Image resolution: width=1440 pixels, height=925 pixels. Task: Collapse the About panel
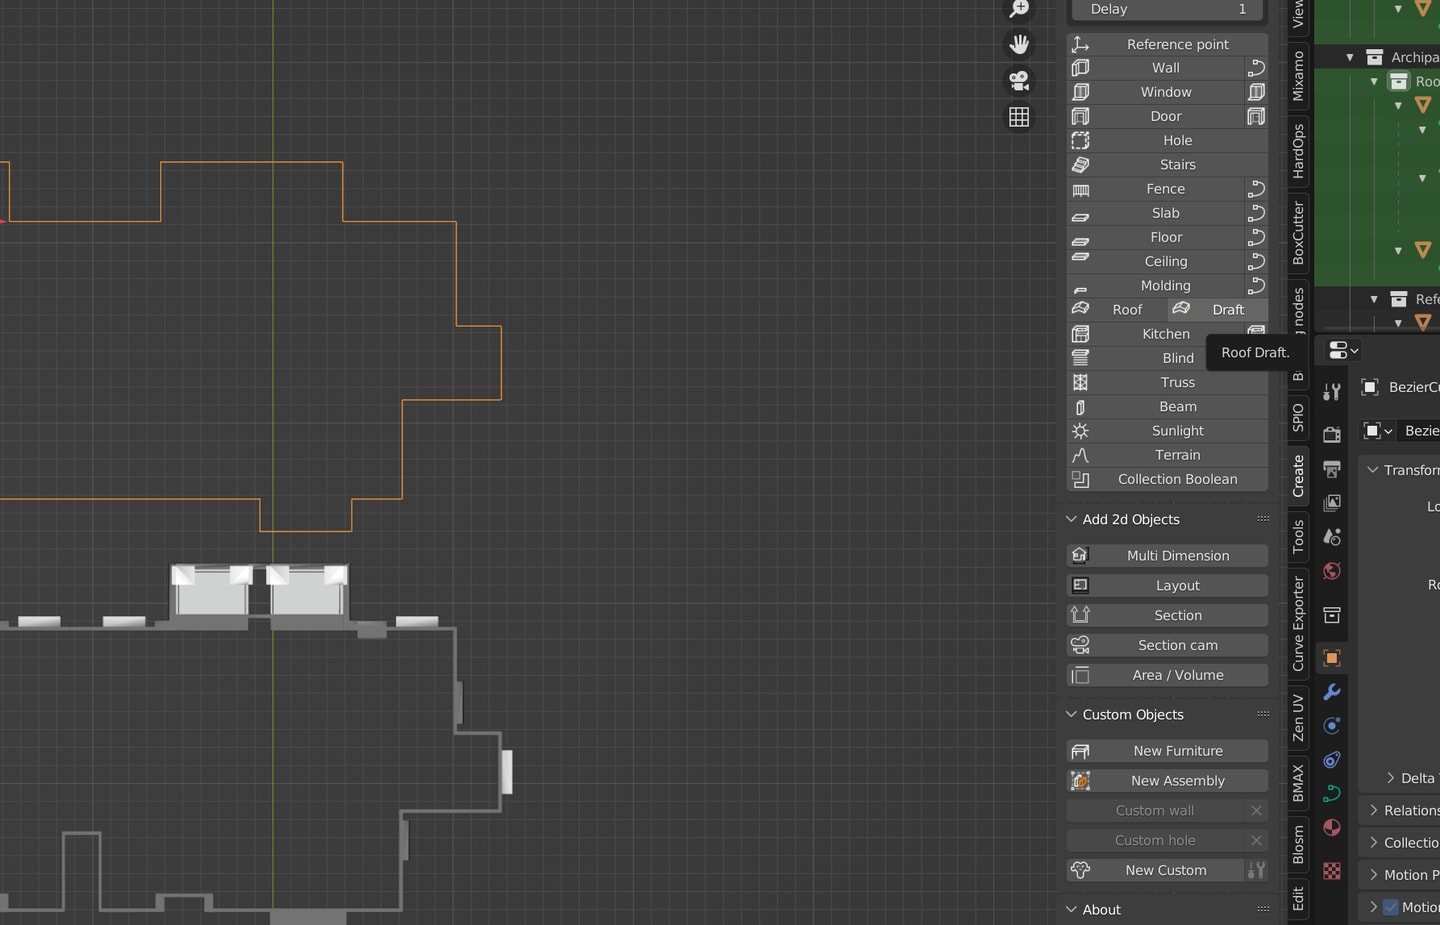[x=1071, y=909]
